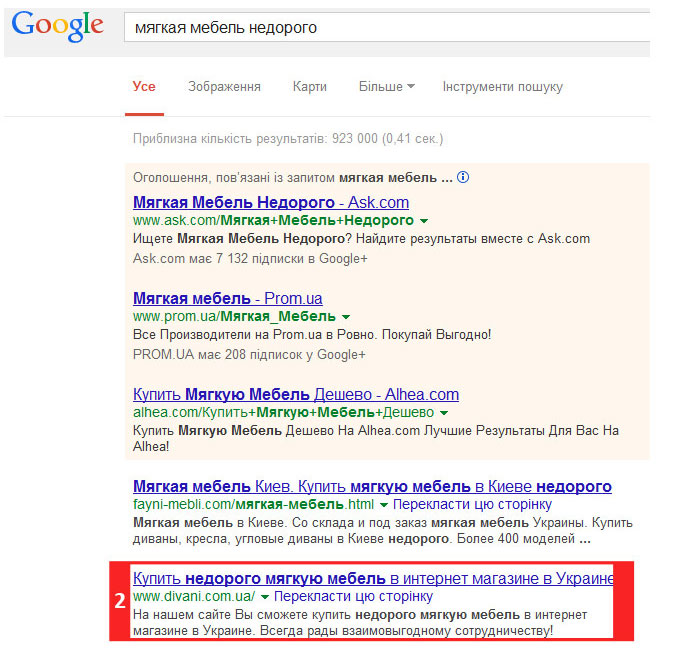Expand the arrow beside the fayni-mebli.com URL

[384, 505]
